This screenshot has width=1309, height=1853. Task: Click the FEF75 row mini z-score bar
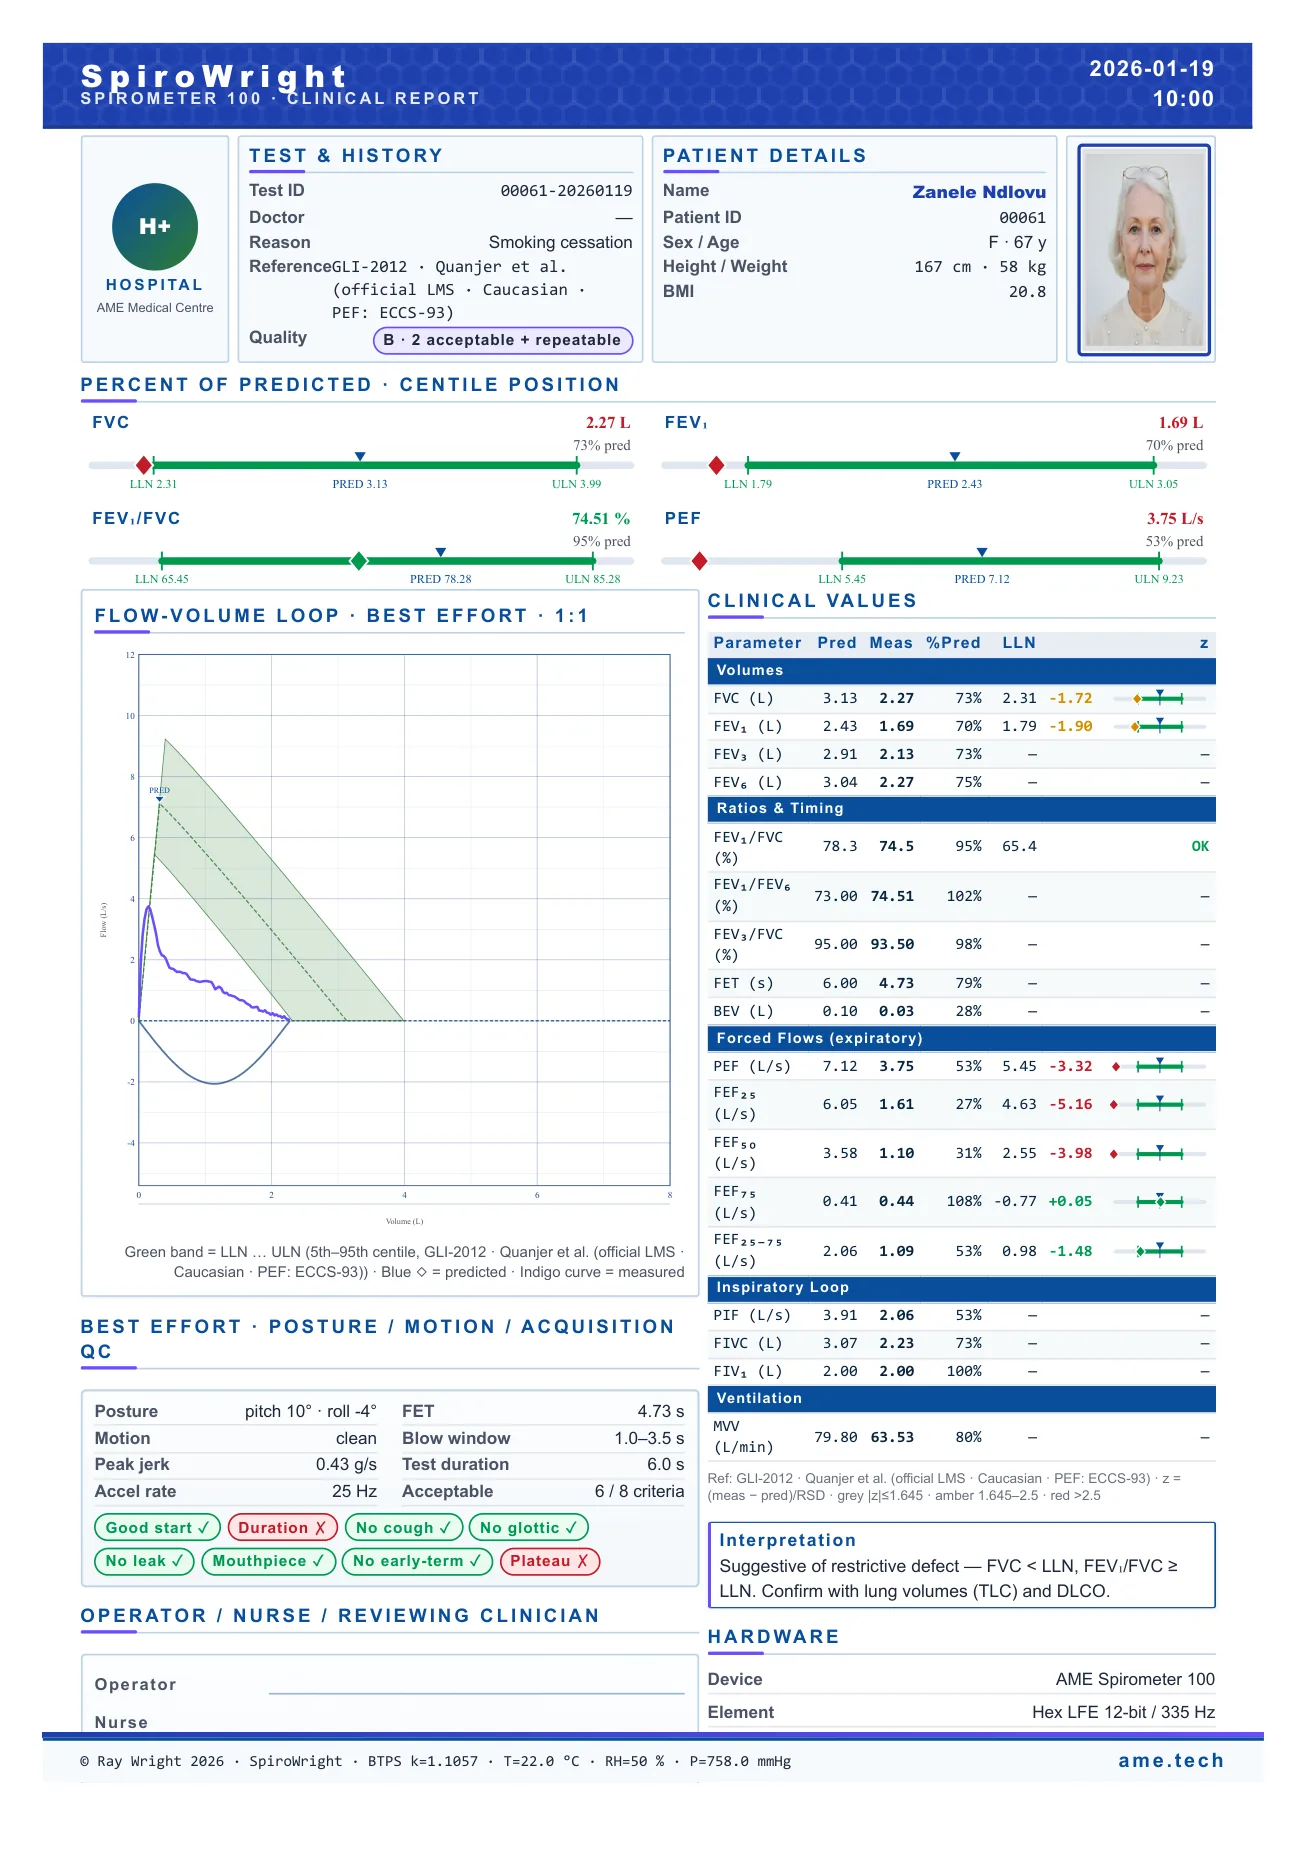click(1158, 1201)
